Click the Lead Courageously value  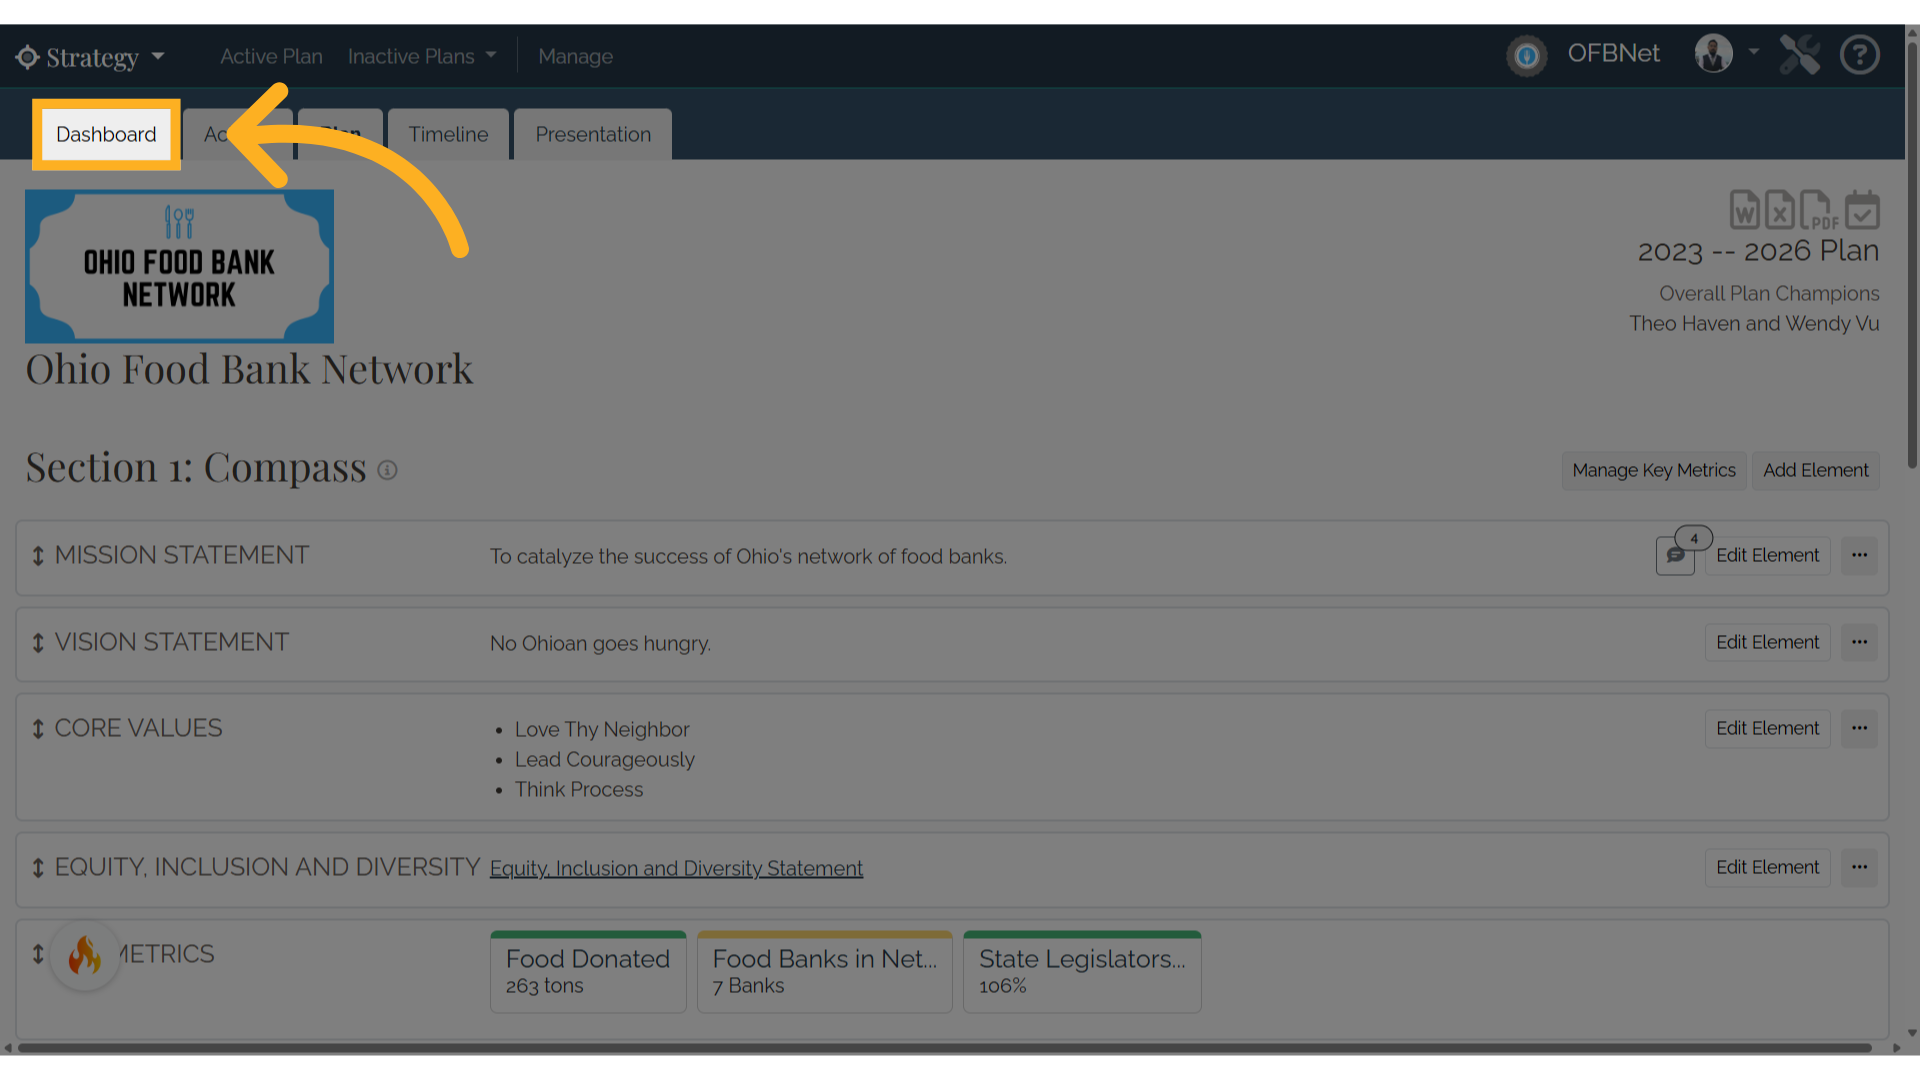pyautogui.click(x=604, y=760)
